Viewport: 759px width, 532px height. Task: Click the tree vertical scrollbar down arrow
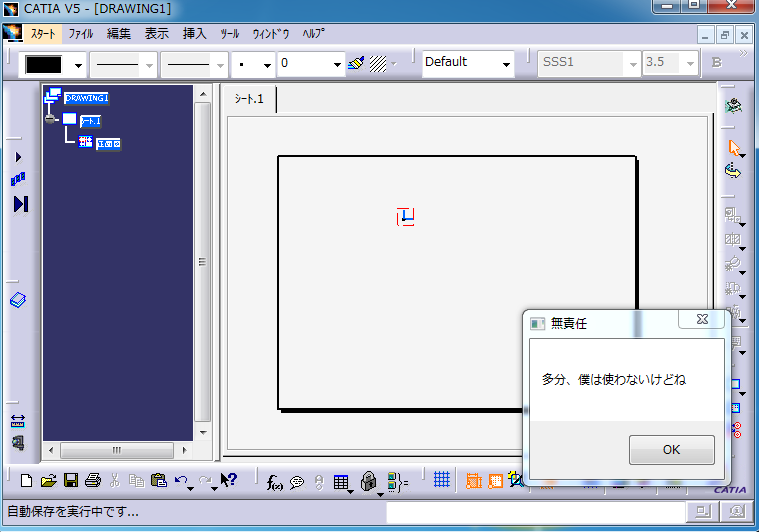coord(203,432)
